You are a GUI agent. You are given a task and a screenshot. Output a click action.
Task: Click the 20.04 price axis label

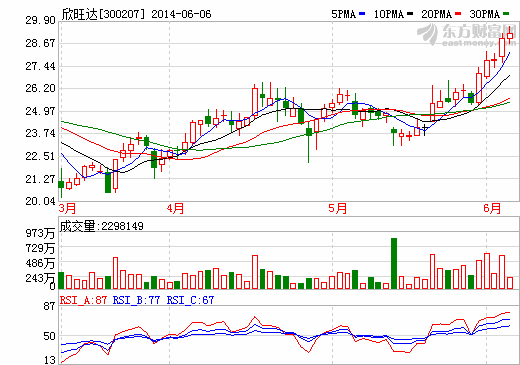(x=40, y=201)
